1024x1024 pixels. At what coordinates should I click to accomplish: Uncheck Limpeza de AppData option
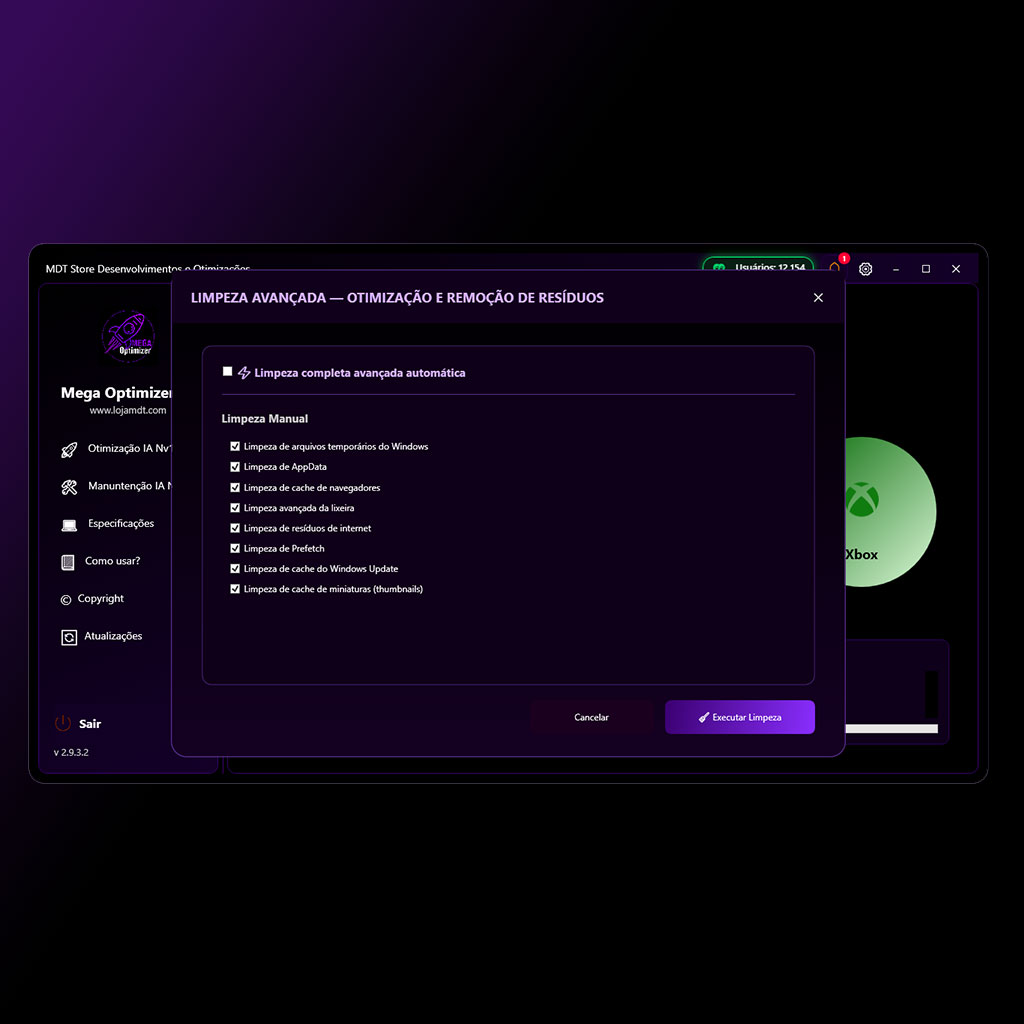coord(235,467)
